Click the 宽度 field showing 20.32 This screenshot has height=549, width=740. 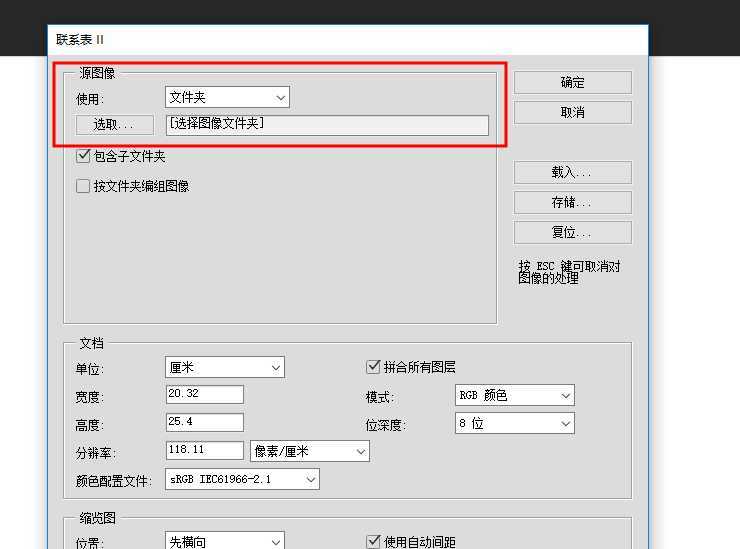(x=204, y=394)
